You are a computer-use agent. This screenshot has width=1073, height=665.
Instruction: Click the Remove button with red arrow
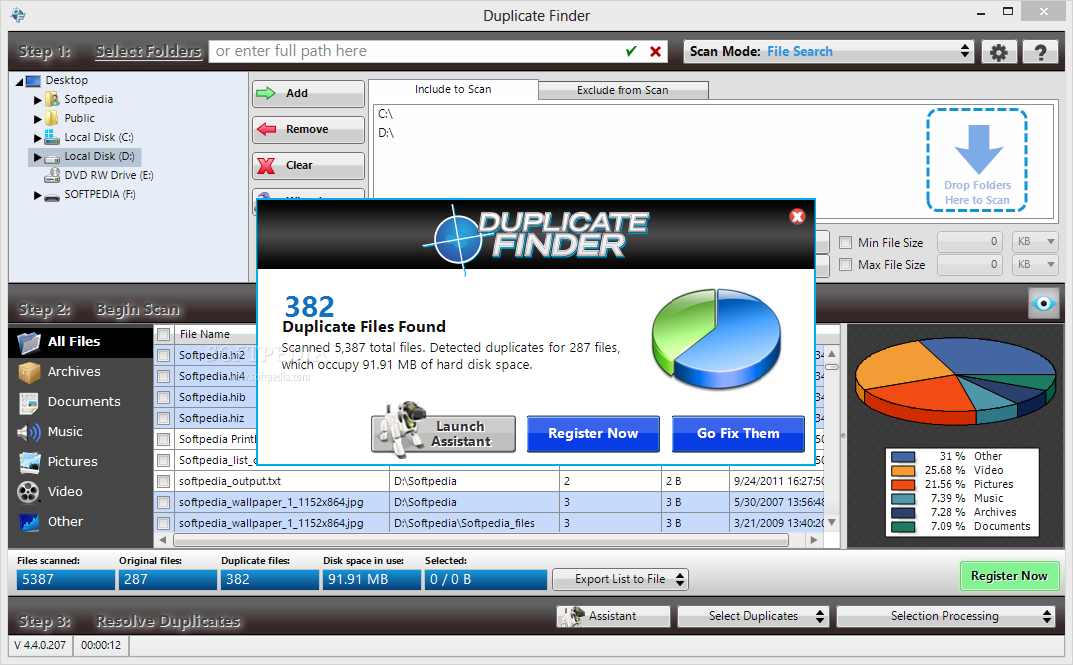[x=308, y=130]
